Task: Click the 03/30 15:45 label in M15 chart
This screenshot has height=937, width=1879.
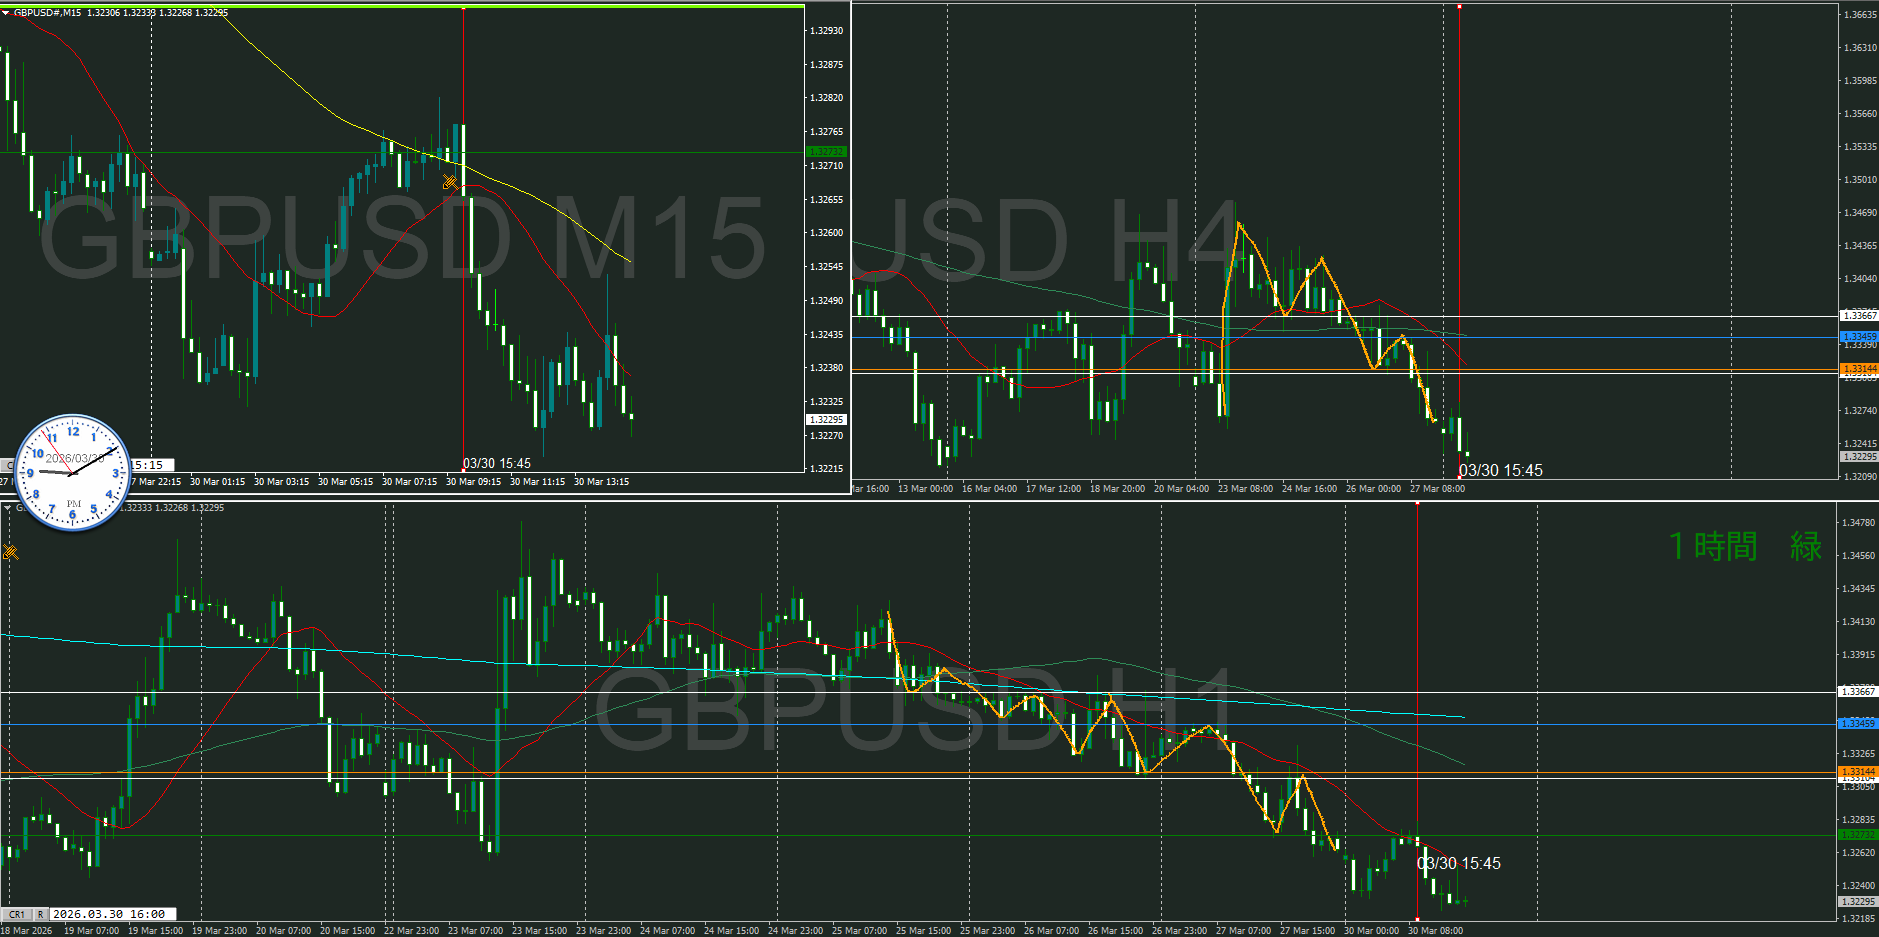Action: point(497,464)
